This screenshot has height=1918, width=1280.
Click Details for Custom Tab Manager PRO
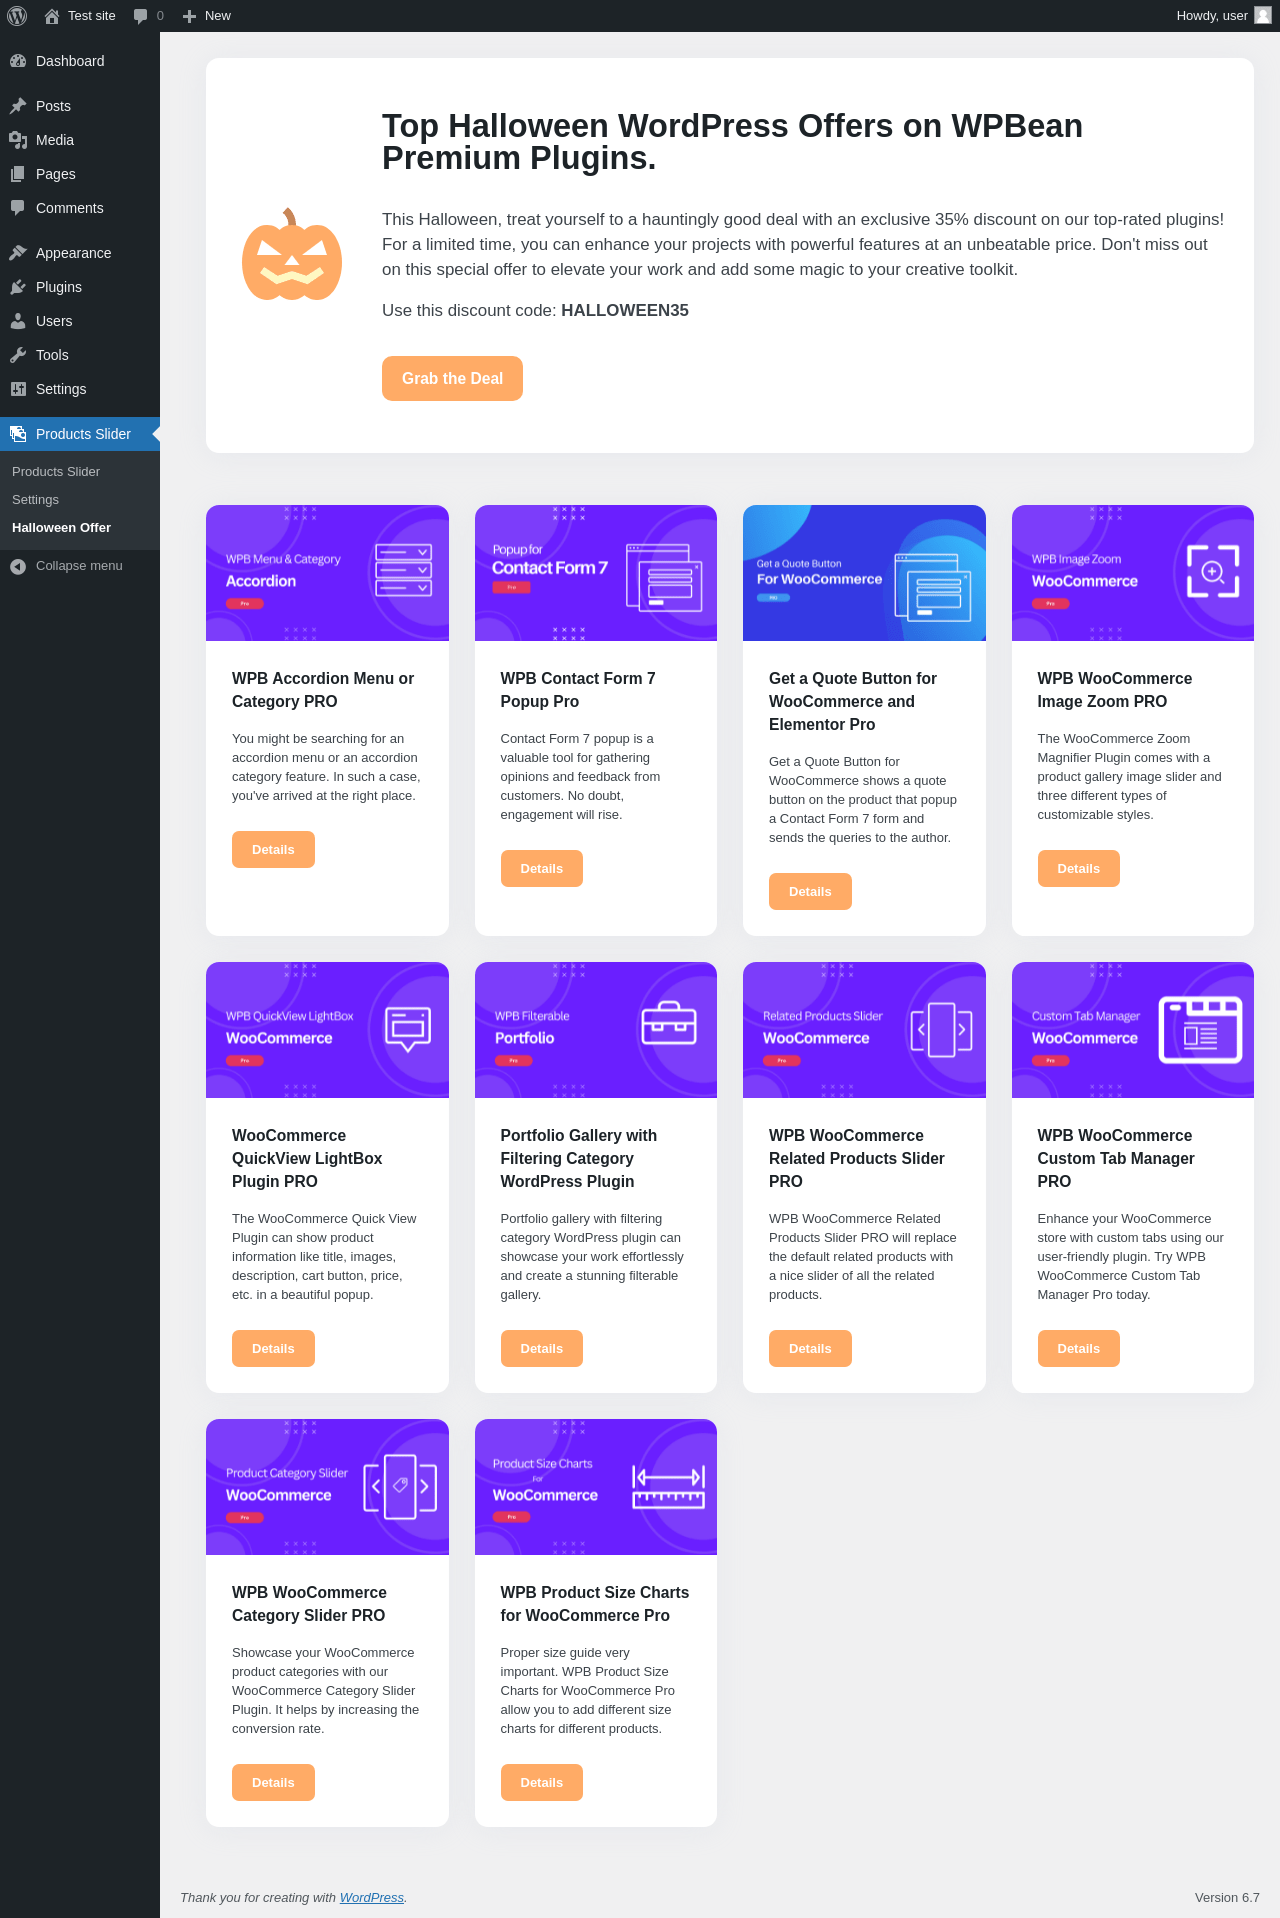tap(1078, 1348)
